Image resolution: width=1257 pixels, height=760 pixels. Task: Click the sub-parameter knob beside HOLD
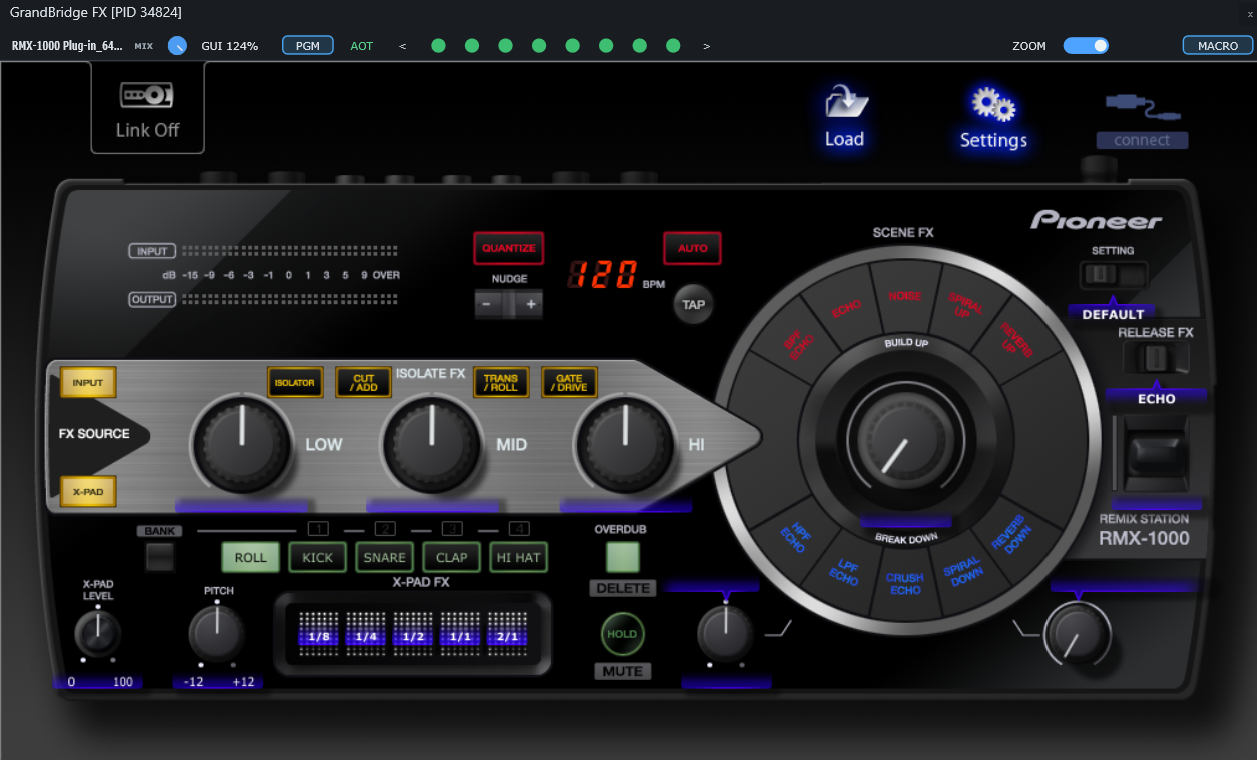[725, 632]
